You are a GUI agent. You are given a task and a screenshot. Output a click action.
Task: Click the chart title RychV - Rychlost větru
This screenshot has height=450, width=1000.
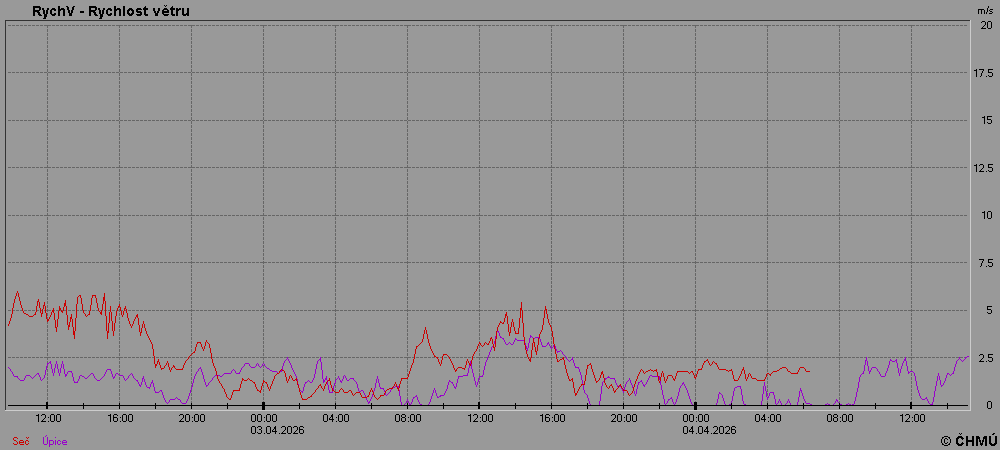coord(111,11)
